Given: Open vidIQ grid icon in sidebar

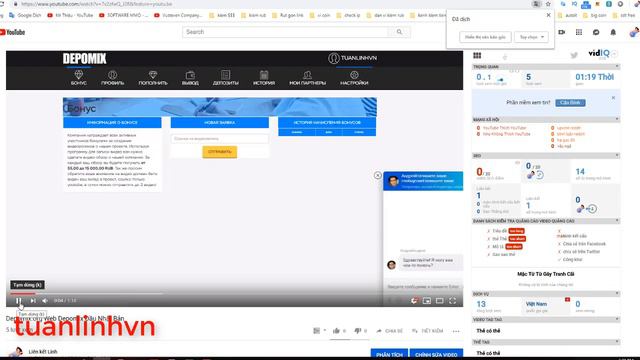Looking at the screenshot, I should point(477,56).
